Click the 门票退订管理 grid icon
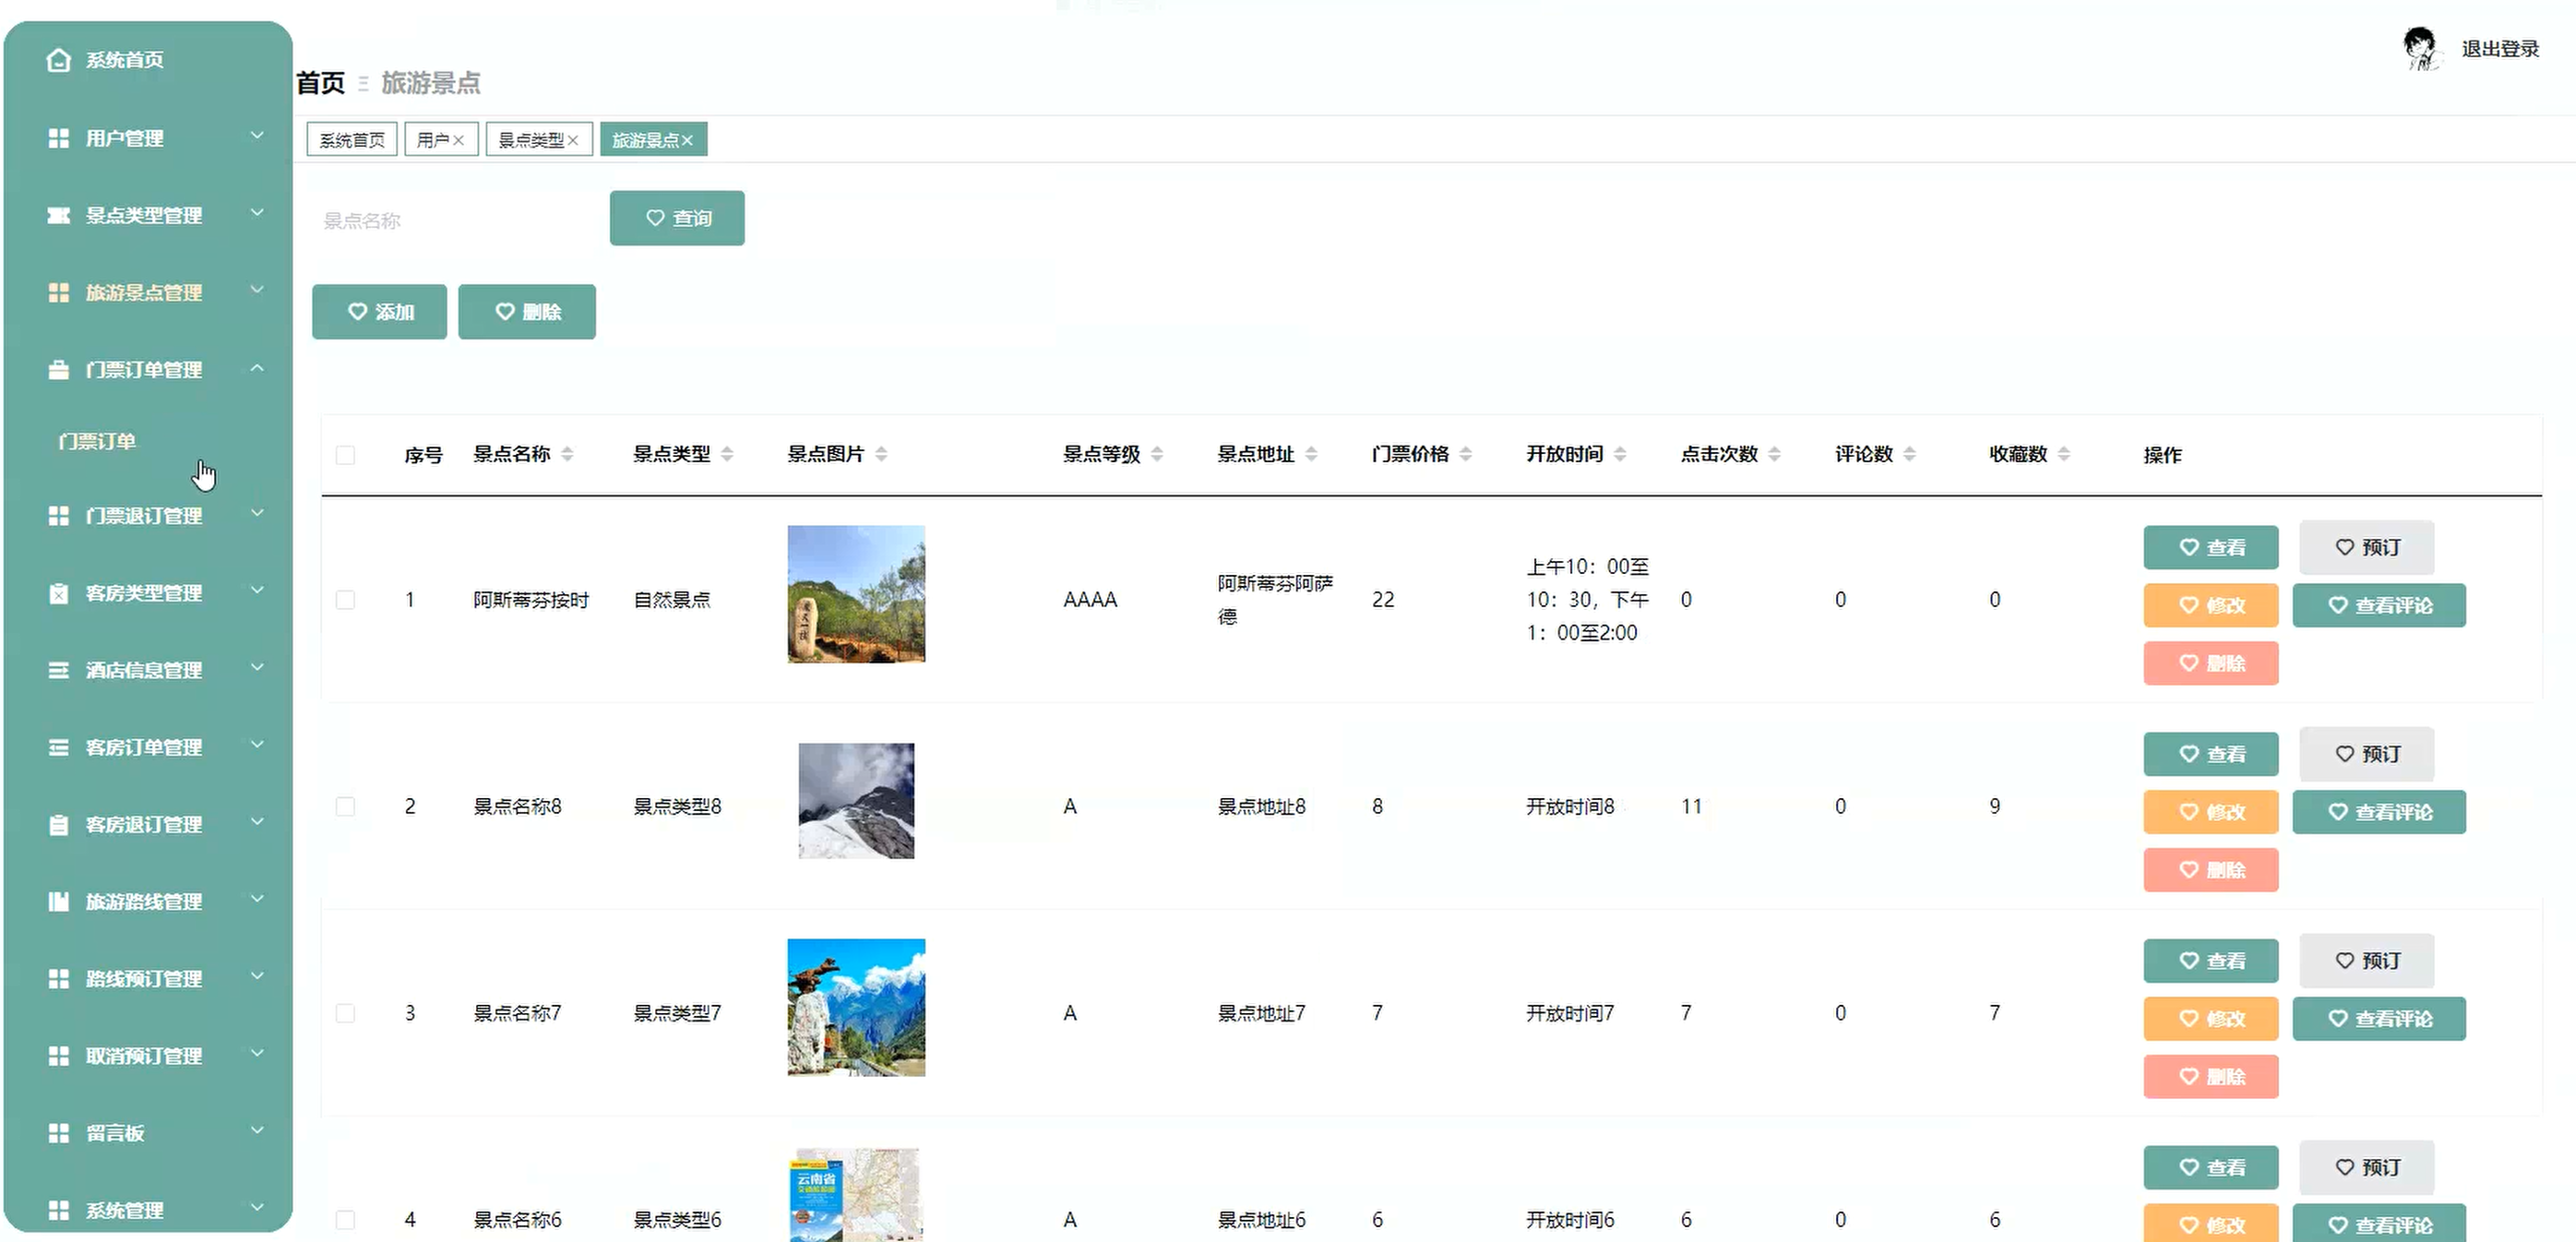Screen dimensions: 2576x1242 59,515
